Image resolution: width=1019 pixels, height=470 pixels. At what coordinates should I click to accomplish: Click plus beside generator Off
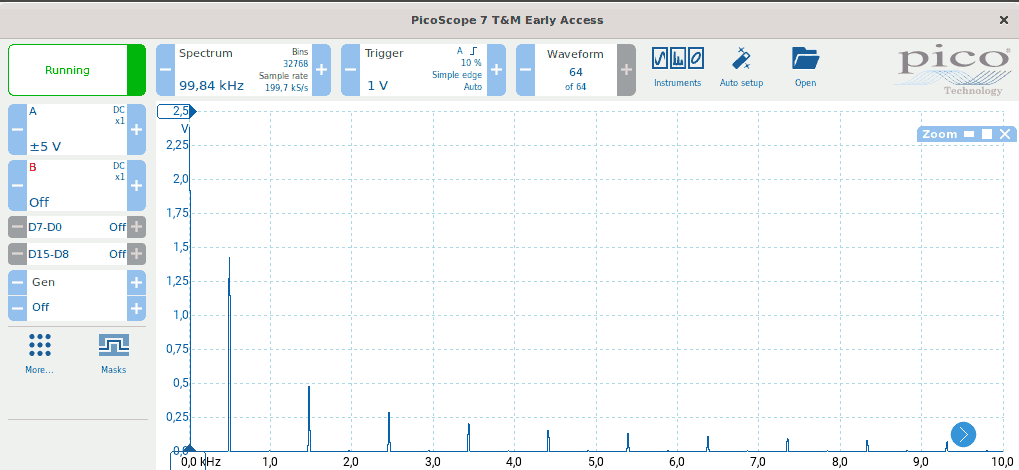136,307
